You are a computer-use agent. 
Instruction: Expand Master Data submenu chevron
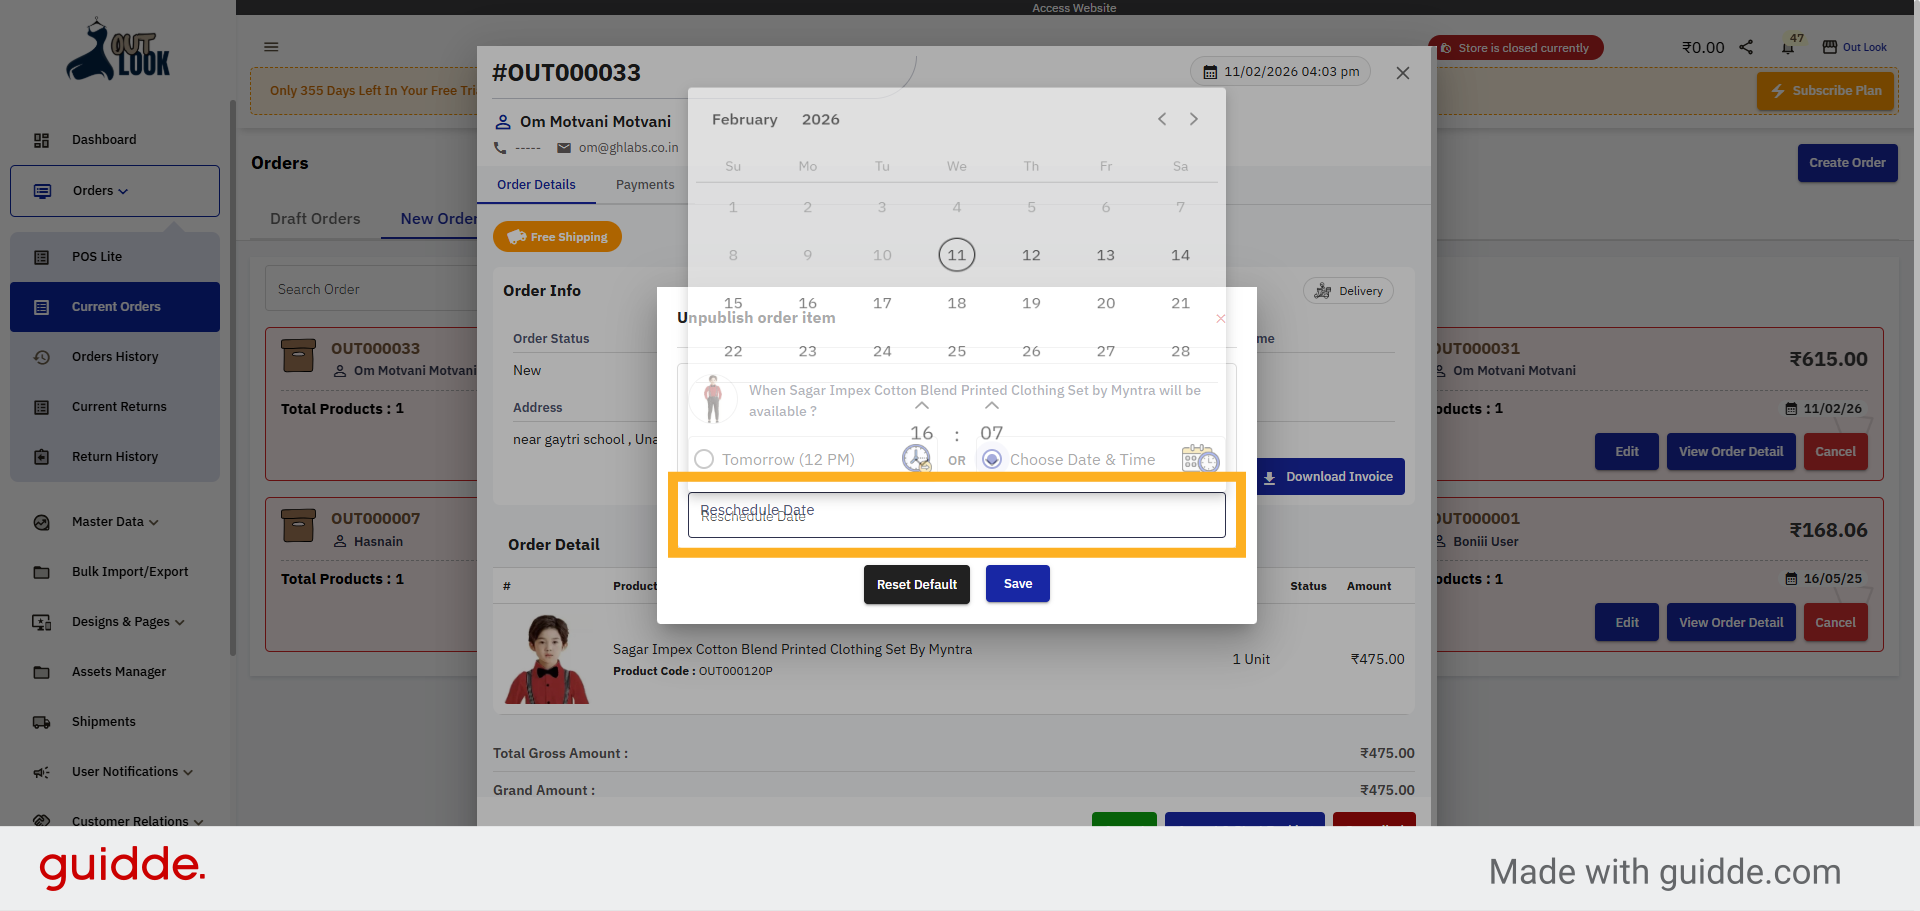pos(154,523)
